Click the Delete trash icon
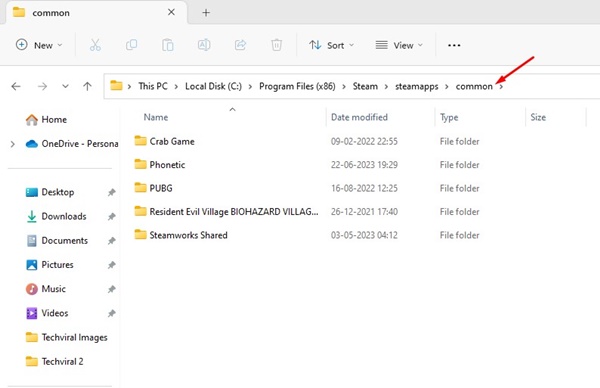Image resolution: width=600 pixels, height=388 pixels. 276,45
